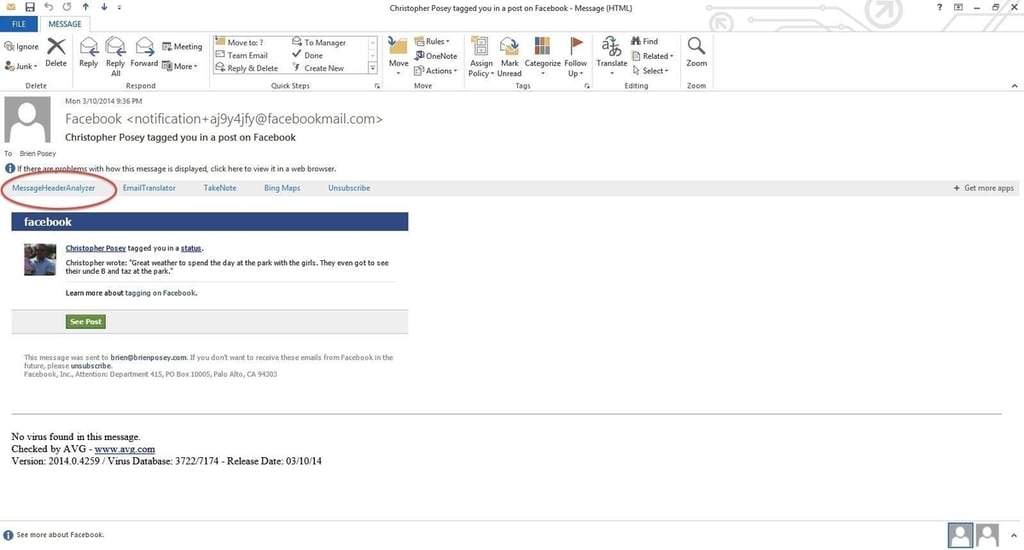Click Get more apps
Image resolution: width=1024 pixels, height=550 pixels.
(984, 188)
